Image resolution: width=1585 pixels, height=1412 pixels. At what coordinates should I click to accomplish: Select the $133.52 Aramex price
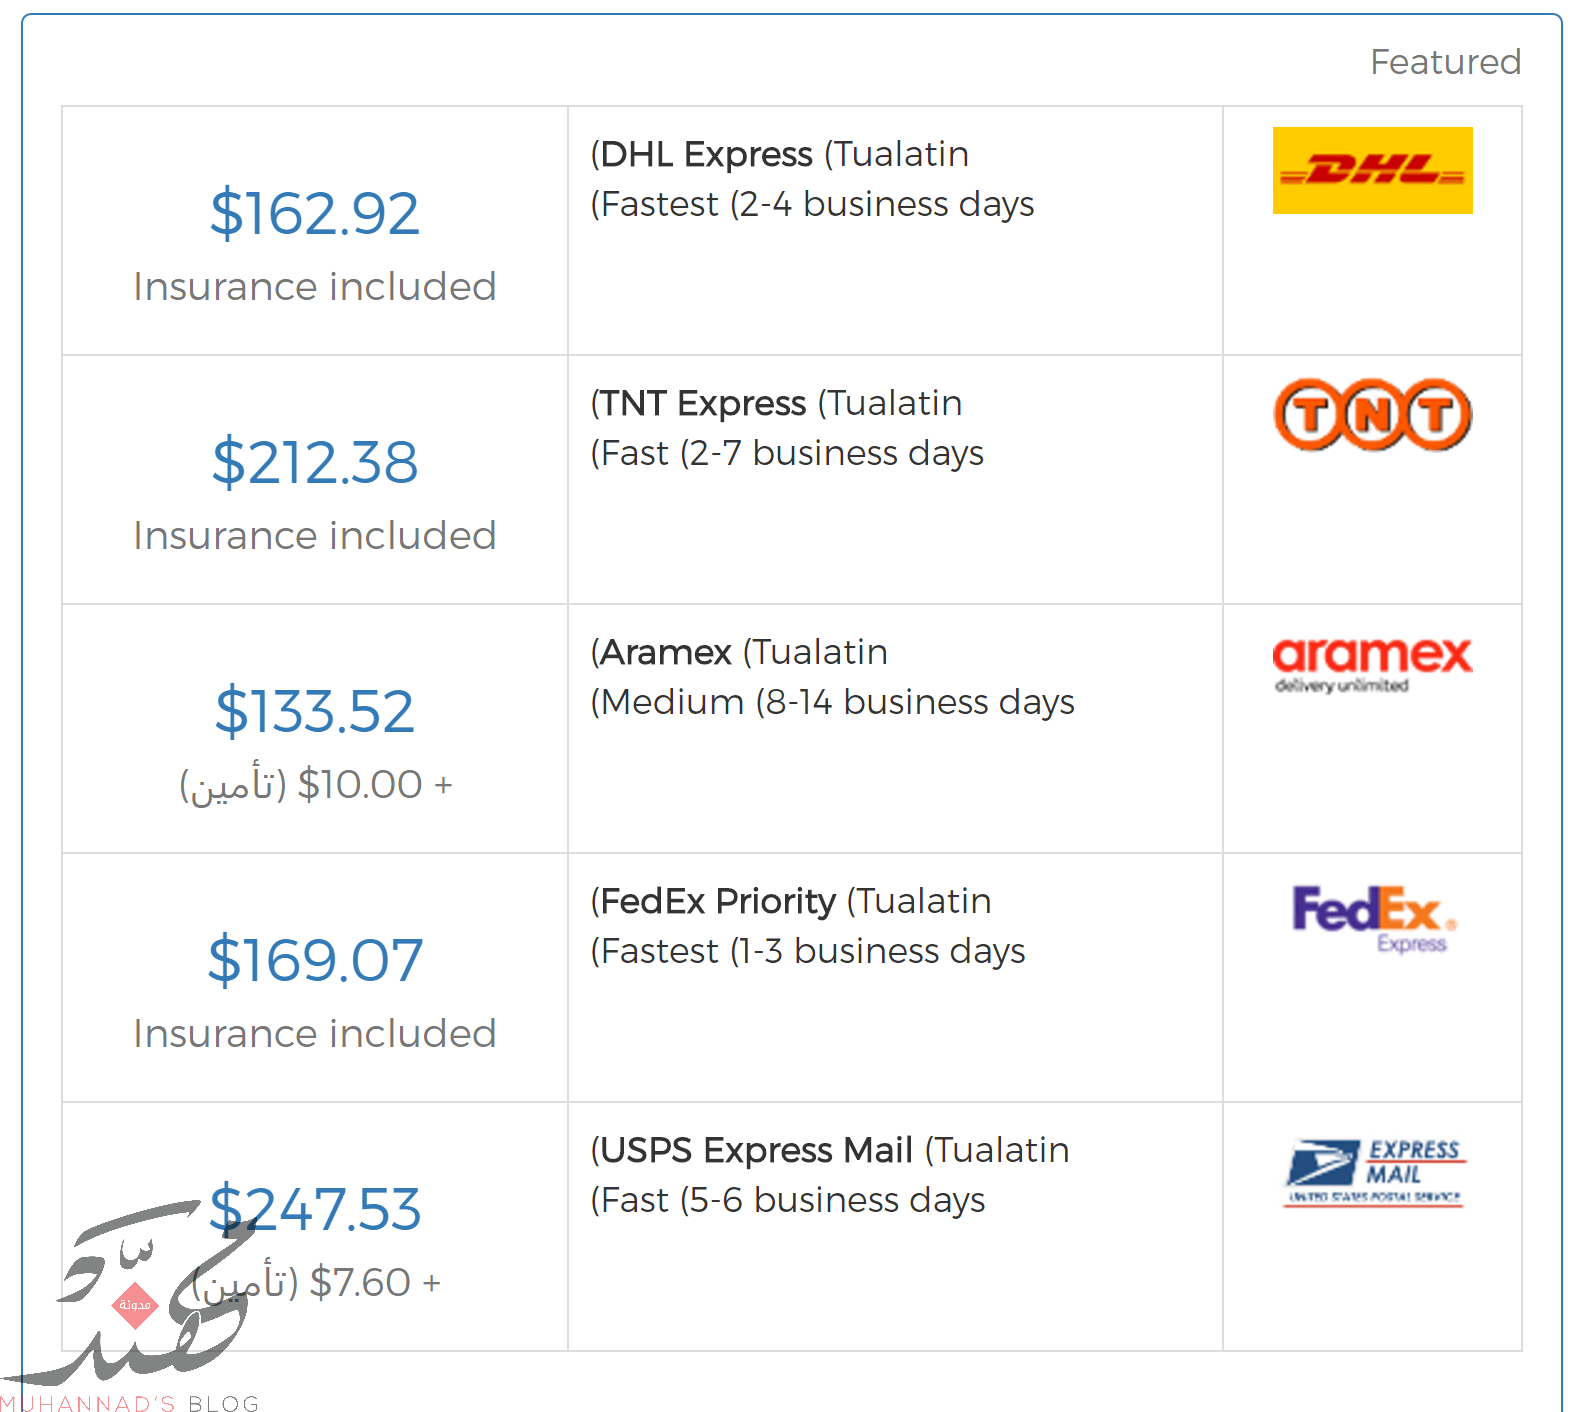point(315,711)
